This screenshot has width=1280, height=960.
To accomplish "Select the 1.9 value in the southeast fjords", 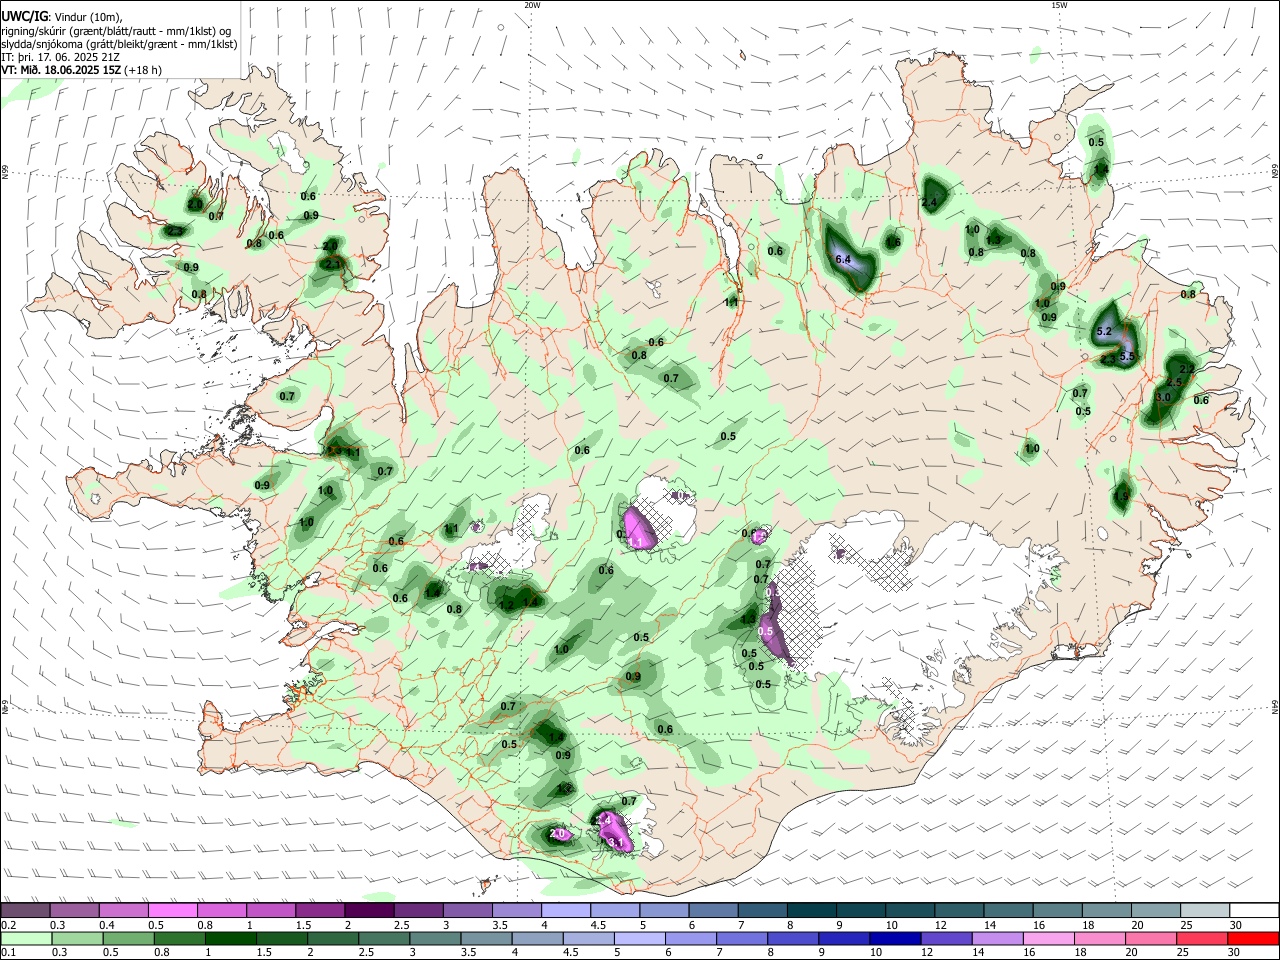I will (x=1121, y=497).
